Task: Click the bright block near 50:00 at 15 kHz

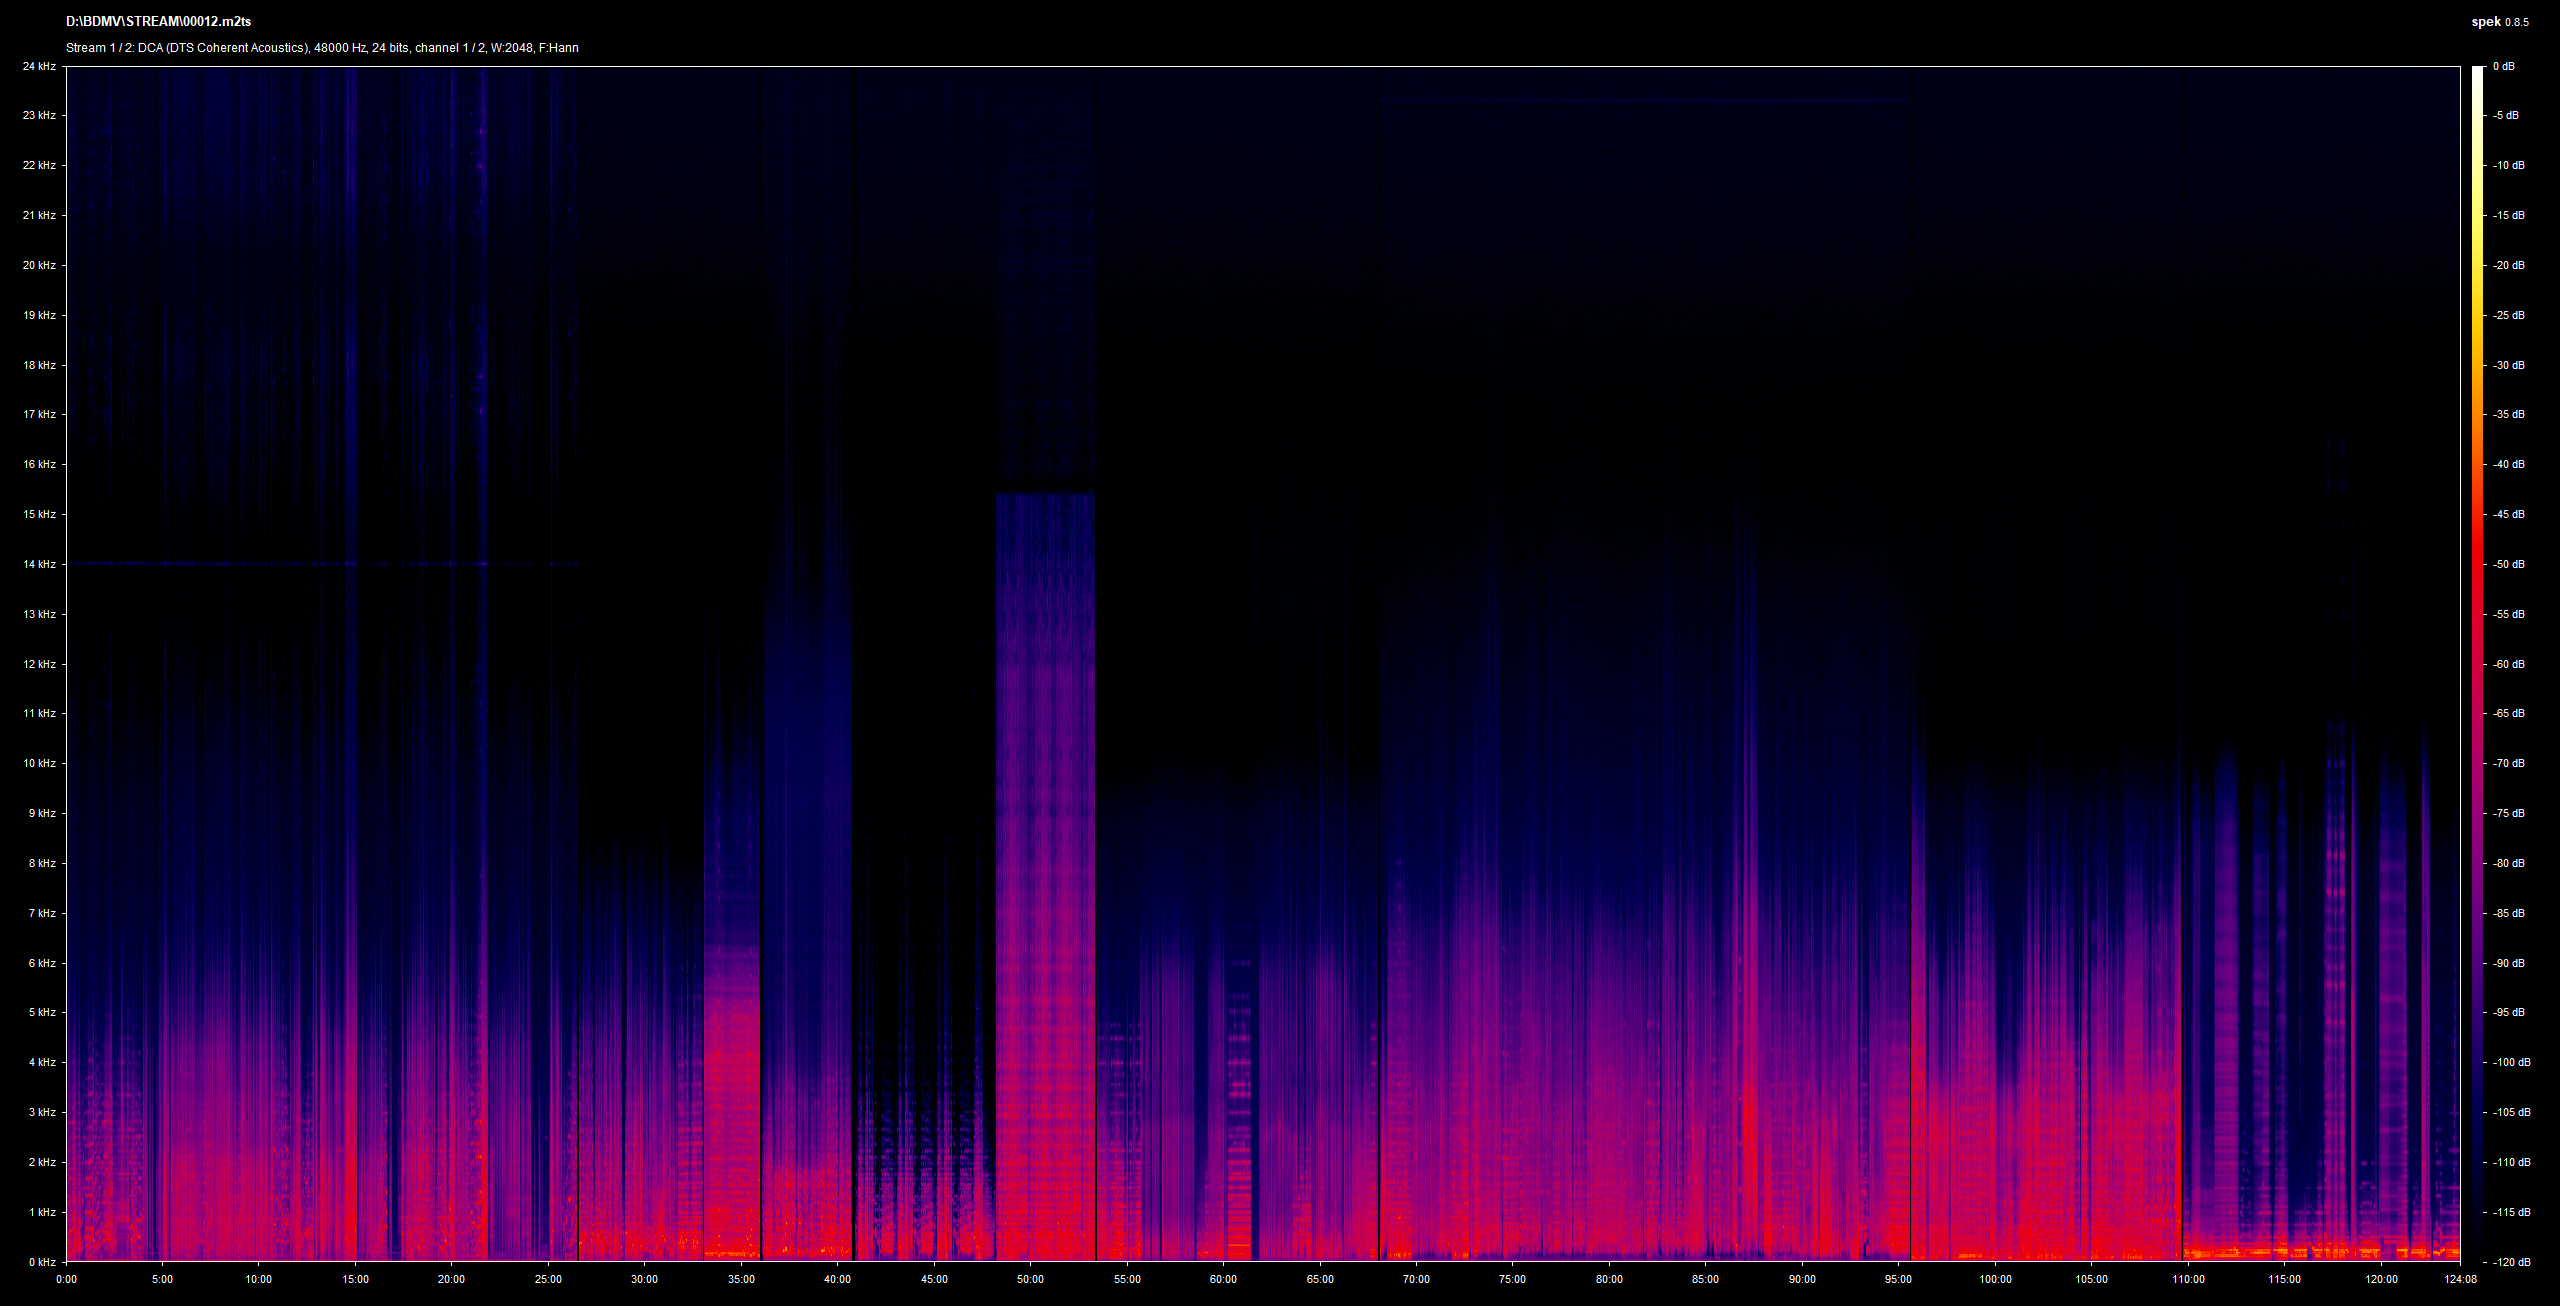Action: click(1045, 876)
